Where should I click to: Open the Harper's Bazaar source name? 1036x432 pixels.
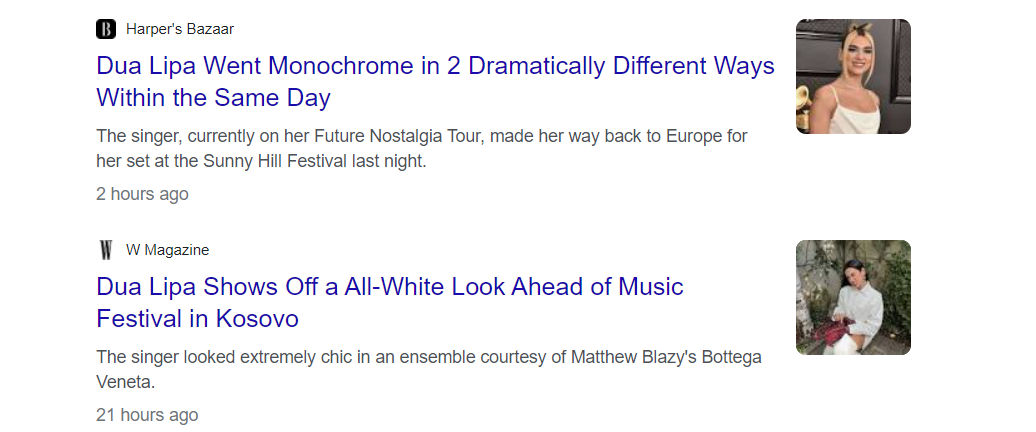pos(180,29)
